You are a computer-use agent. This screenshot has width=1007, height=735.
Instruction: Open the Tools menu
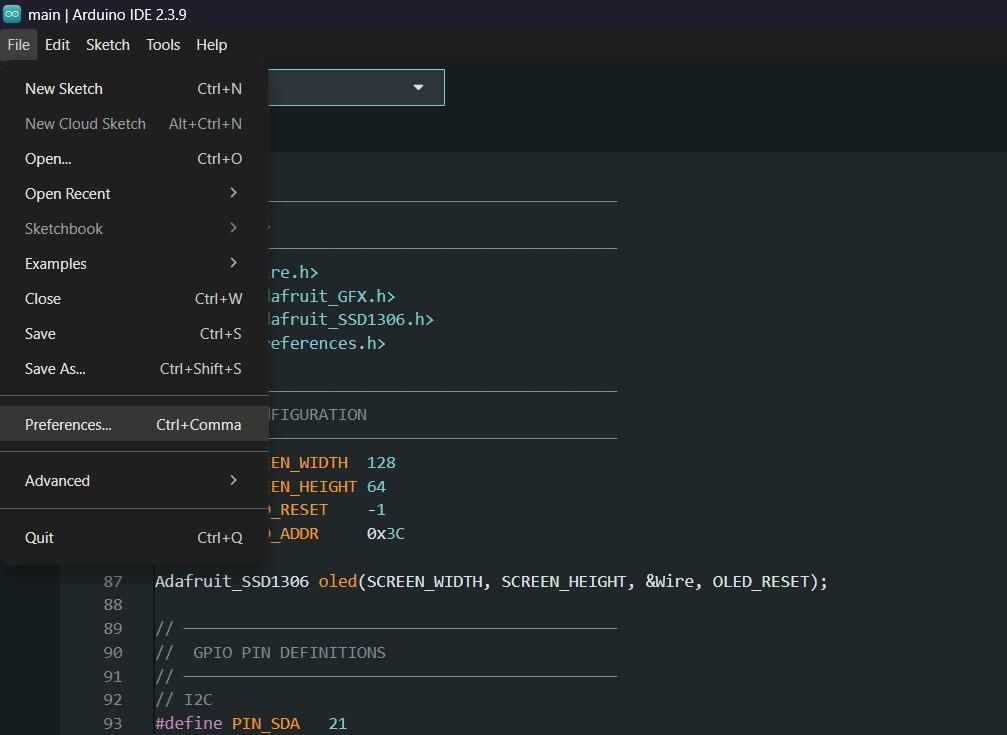point(163,45)
